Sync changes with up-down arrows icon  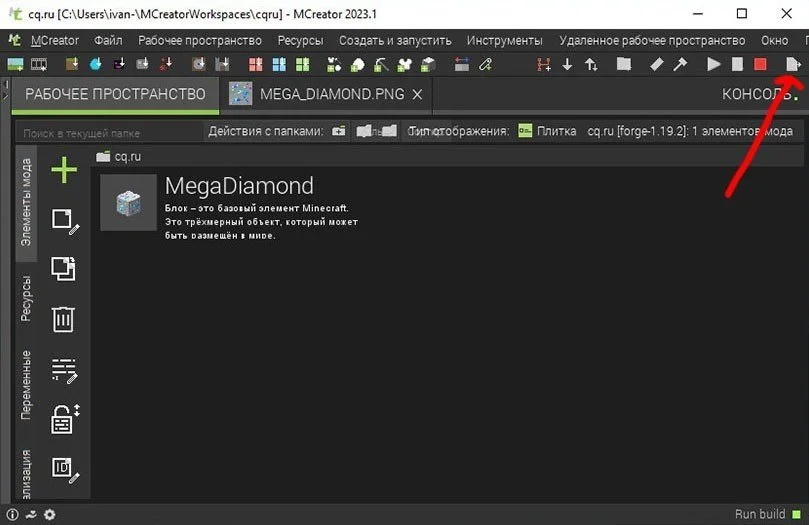(x=591, y=64)
